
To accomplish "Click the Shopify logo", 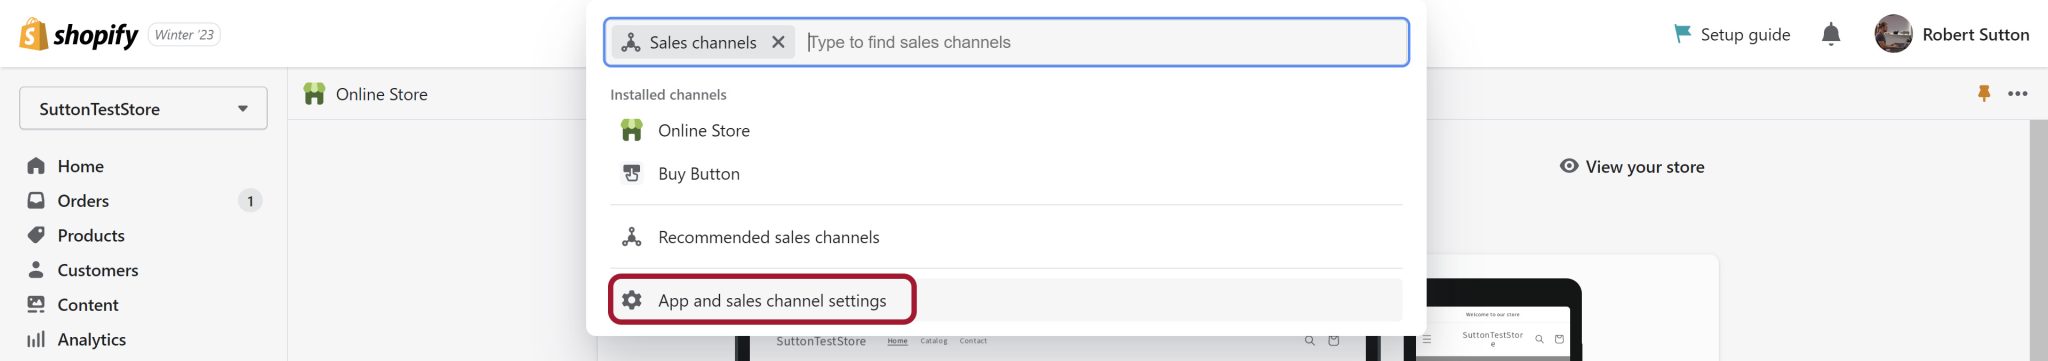I will [x=79, y=35].
